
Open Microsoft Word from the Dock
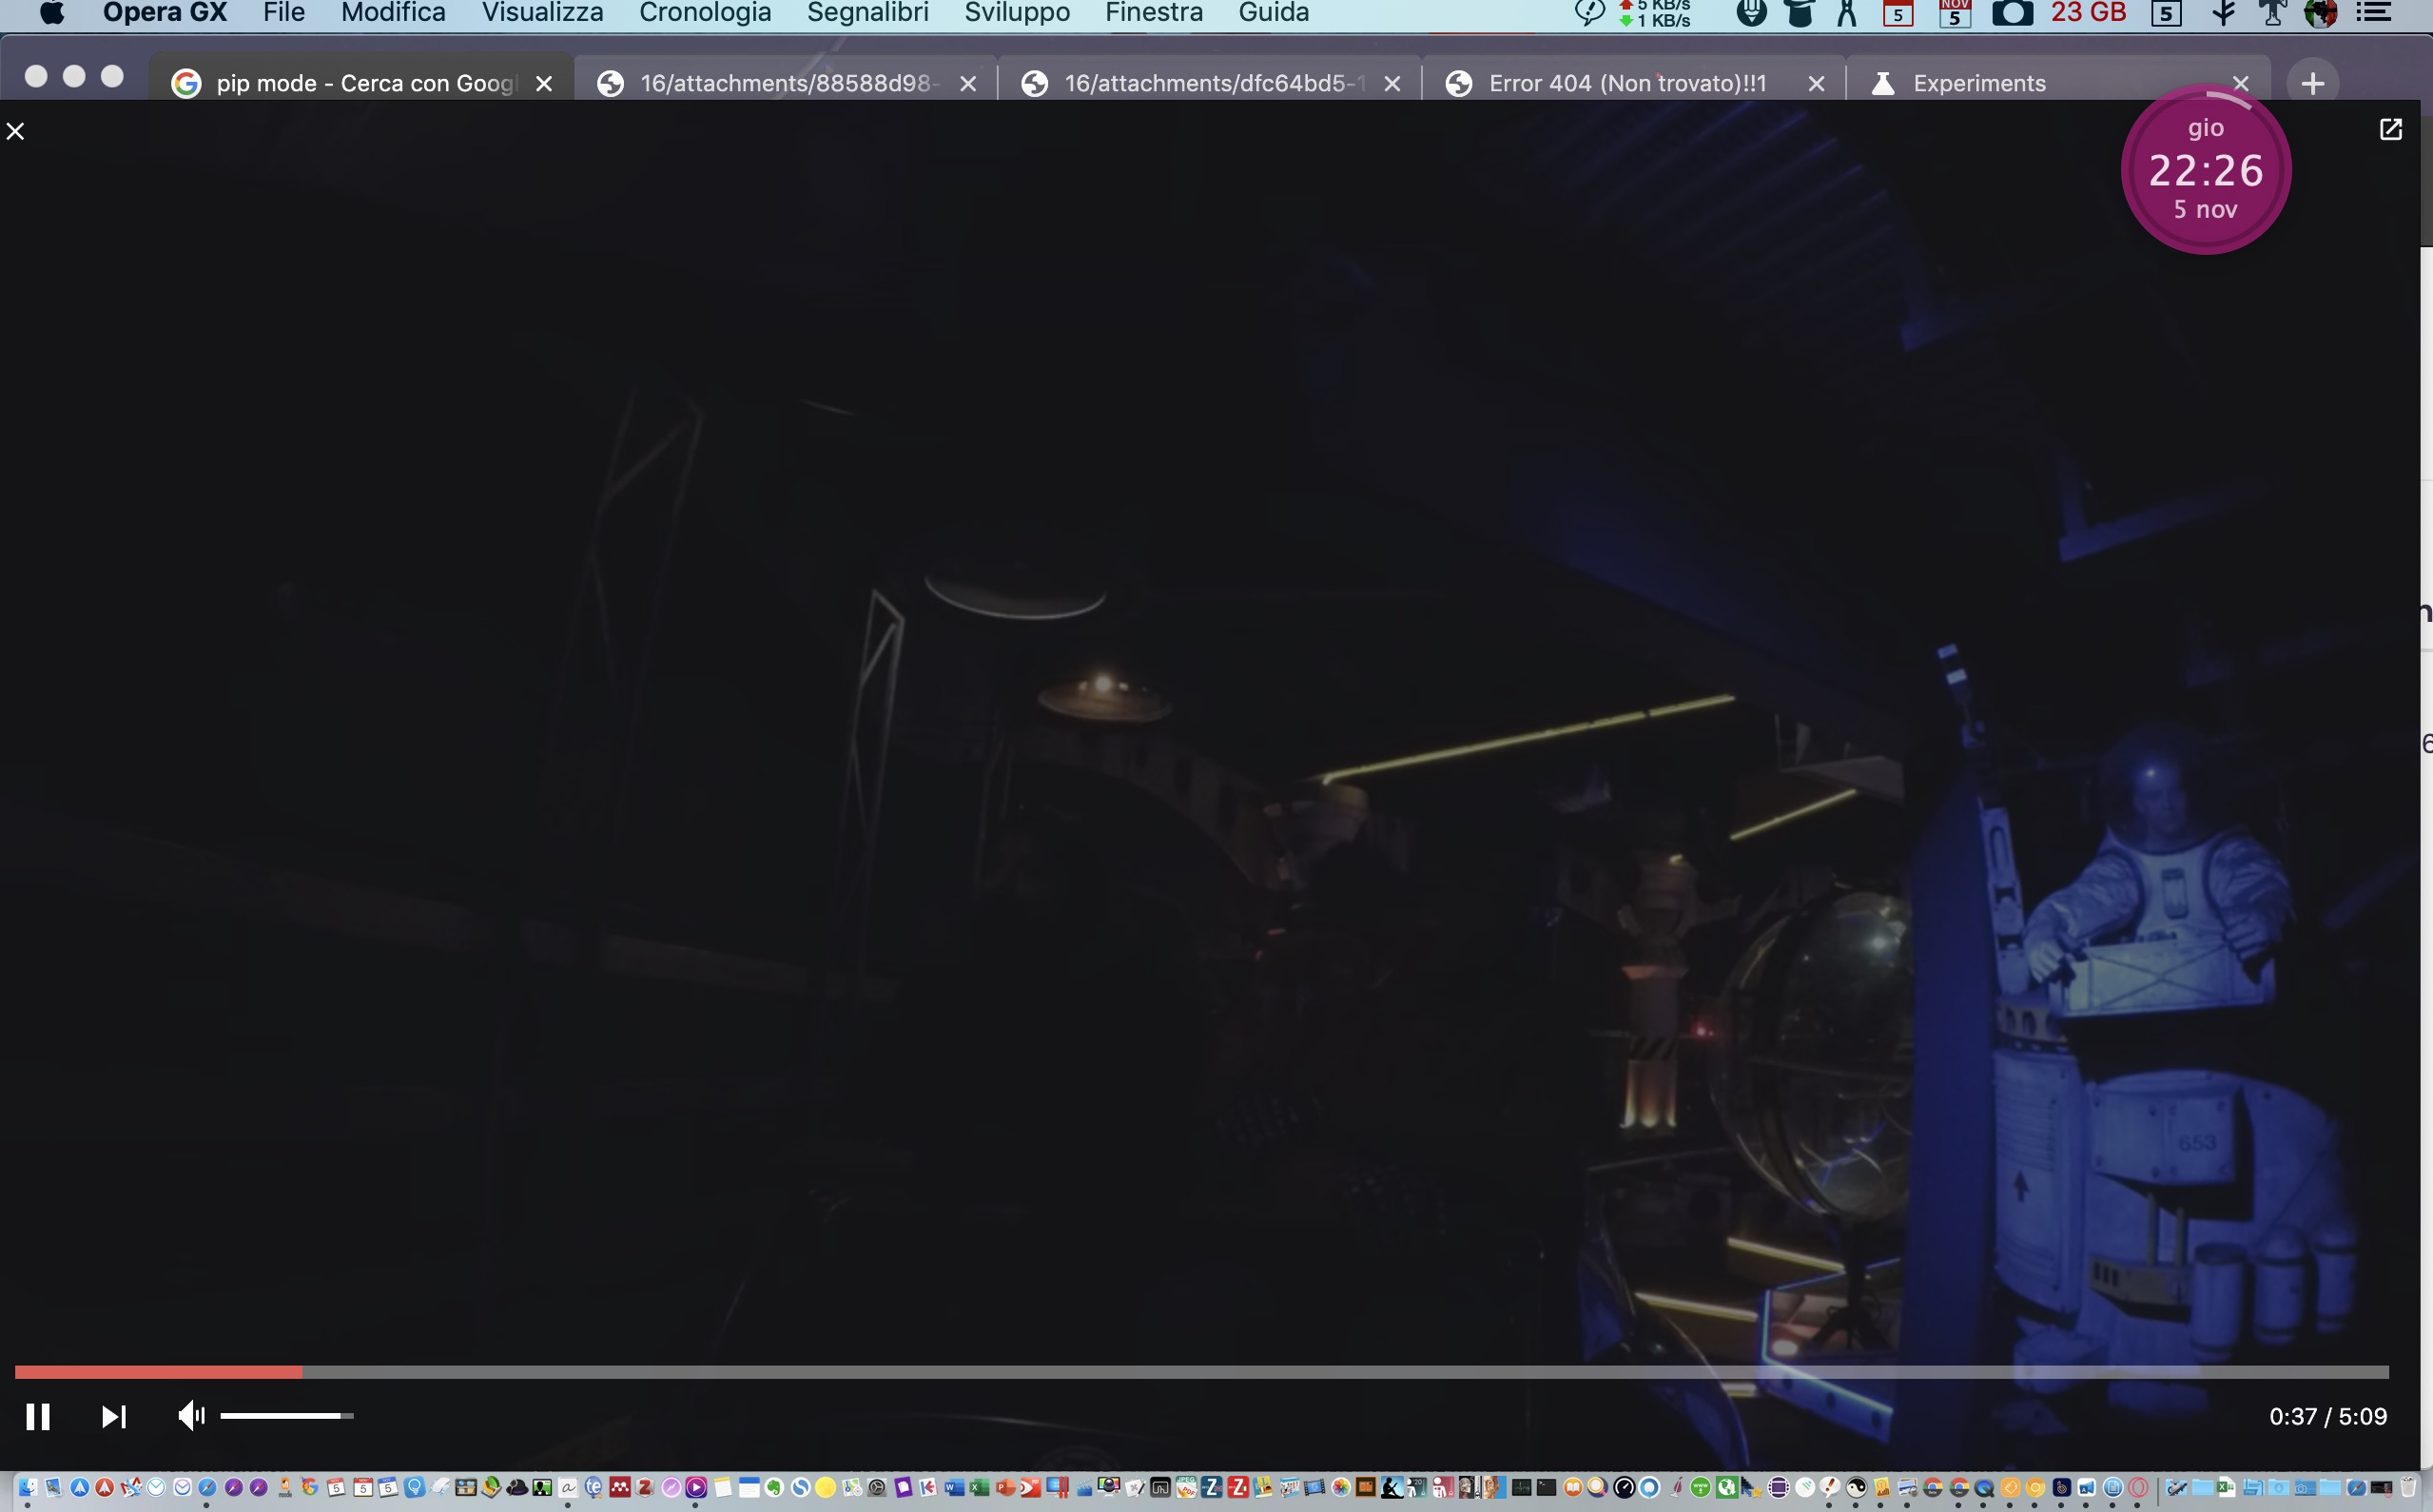(x=955, y=1488)
